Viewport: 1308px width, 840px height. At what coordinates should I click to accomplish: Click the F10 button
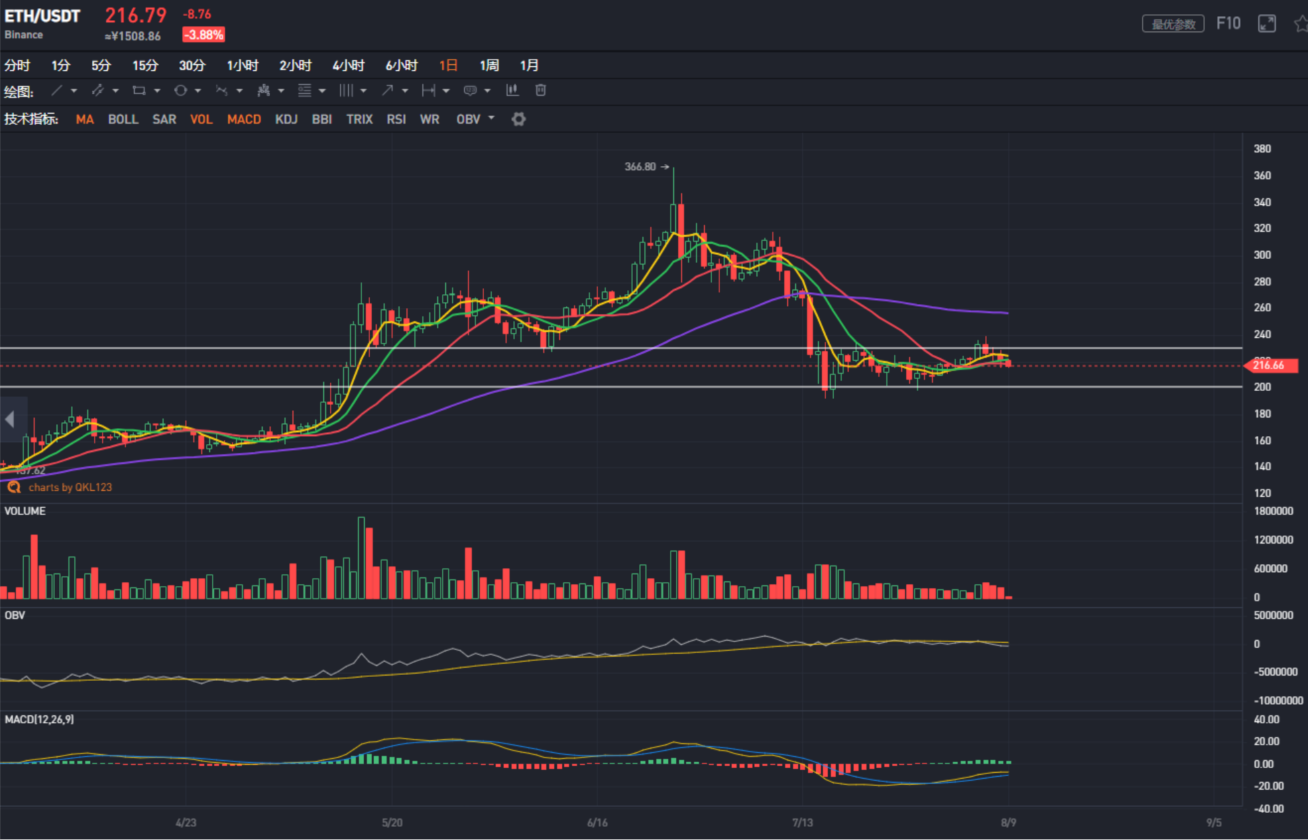(x=1228, y=23)
